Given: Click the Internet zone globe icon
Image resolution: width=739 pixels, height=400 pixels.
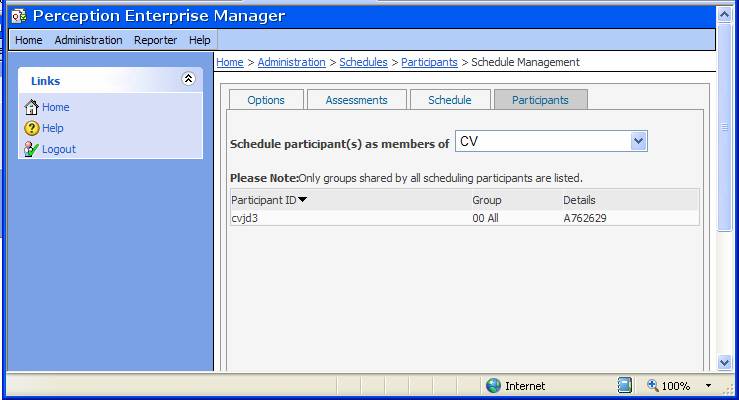Looking at the screenshot, I should pos(493,386).
